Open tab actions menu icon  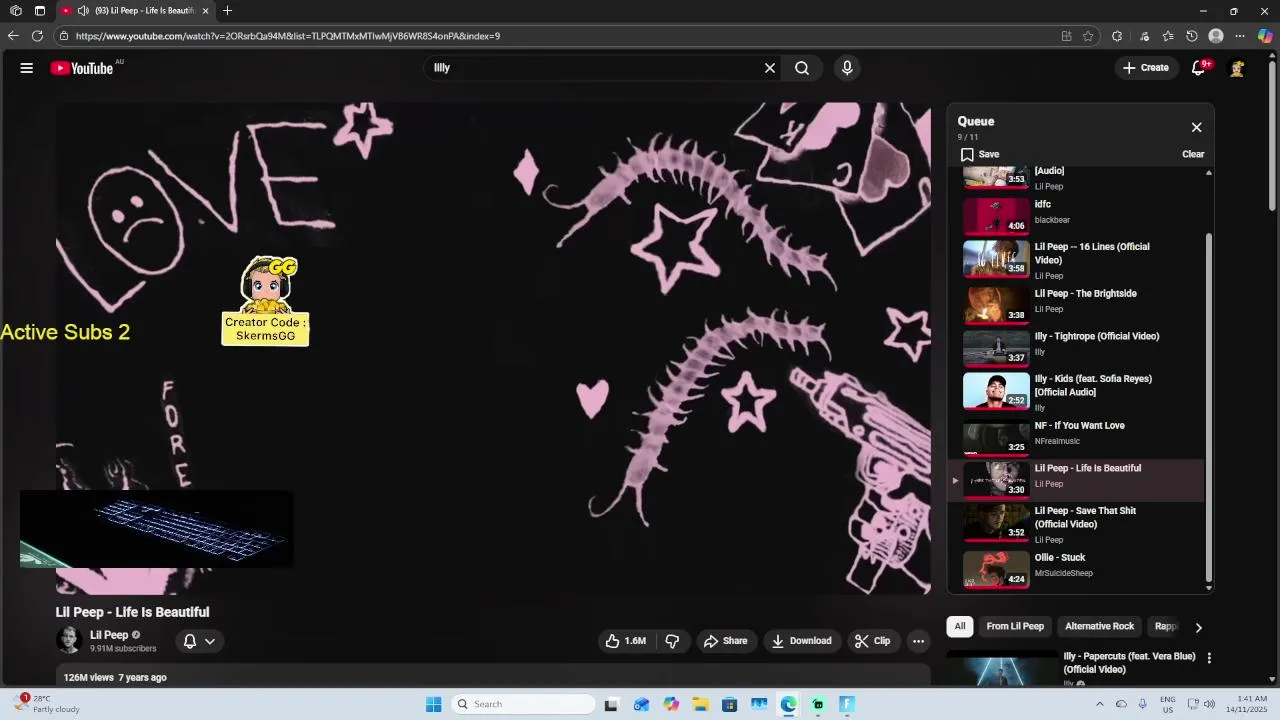pyautogui.click(x=39, y=11)
